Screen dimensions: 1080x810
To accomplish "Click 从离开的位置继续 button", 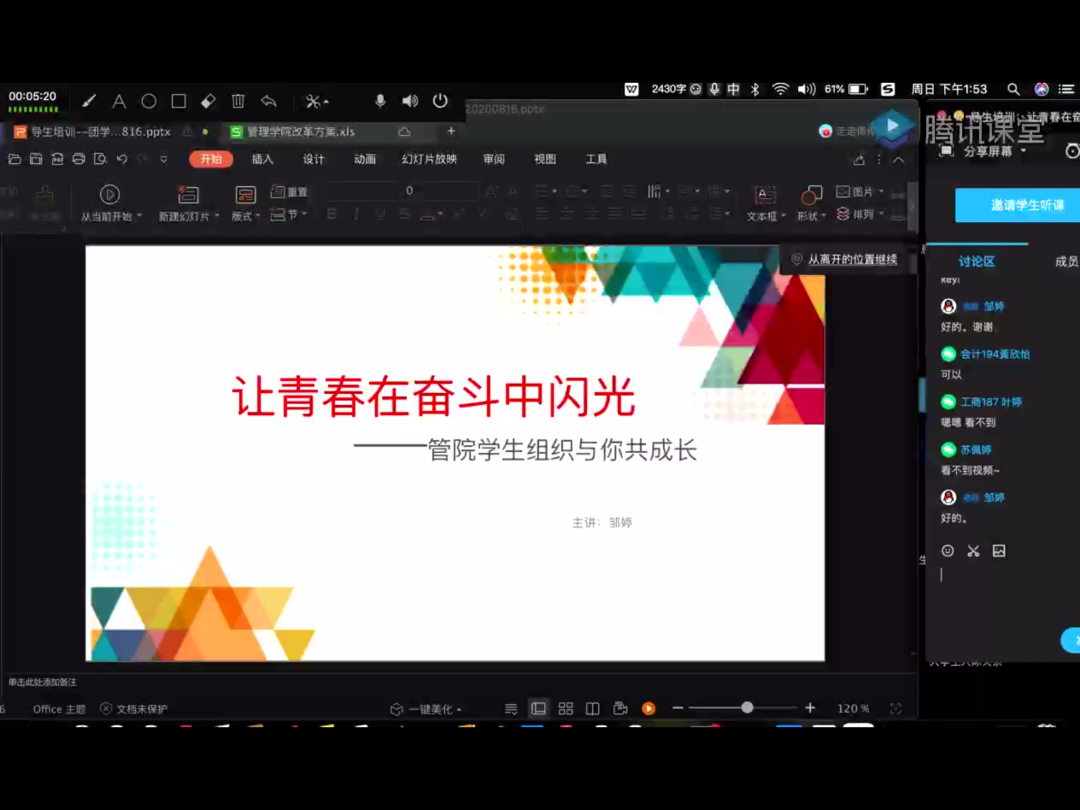I will 851,260.
